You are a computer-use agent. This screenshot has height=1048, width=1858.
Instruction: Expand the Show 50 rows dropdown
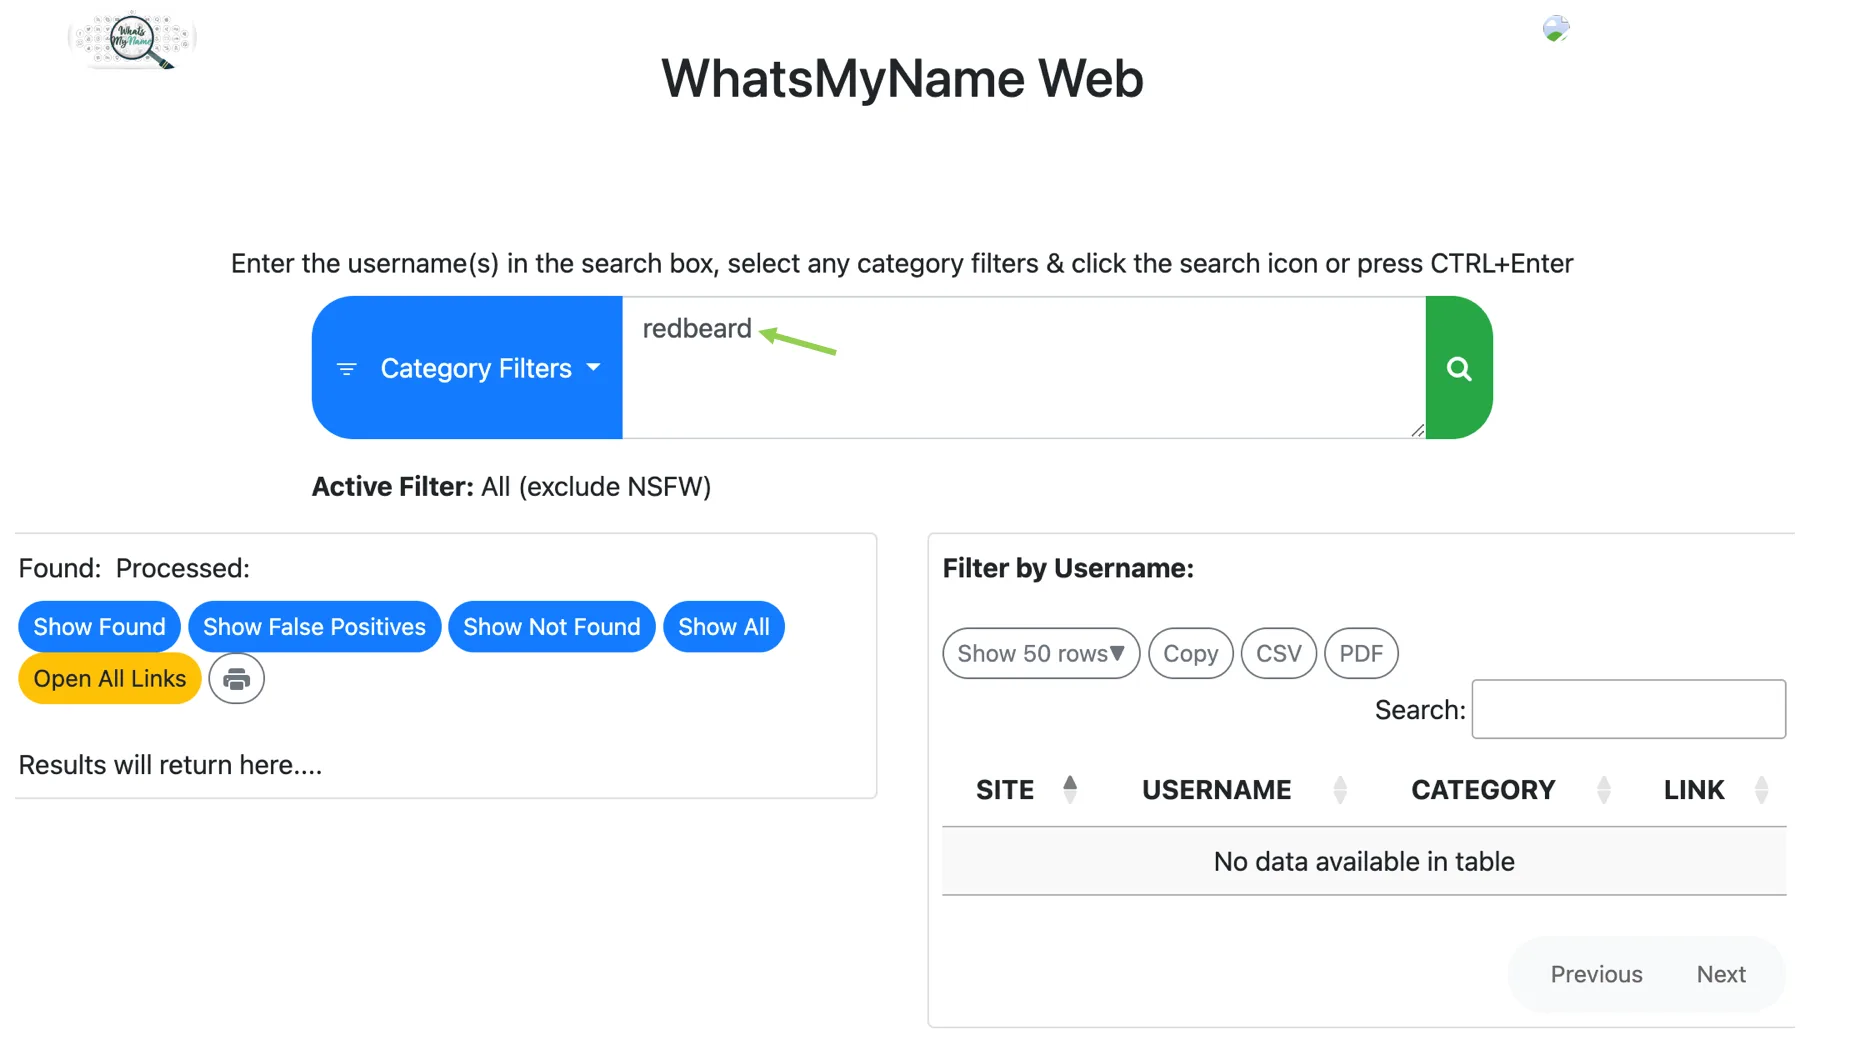click(1041, 653)
